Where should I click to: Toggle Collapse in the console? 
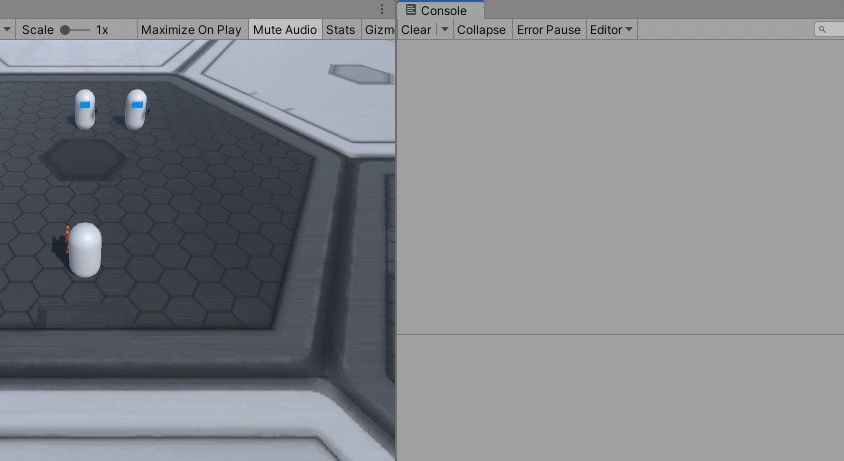tap(481, 30)
